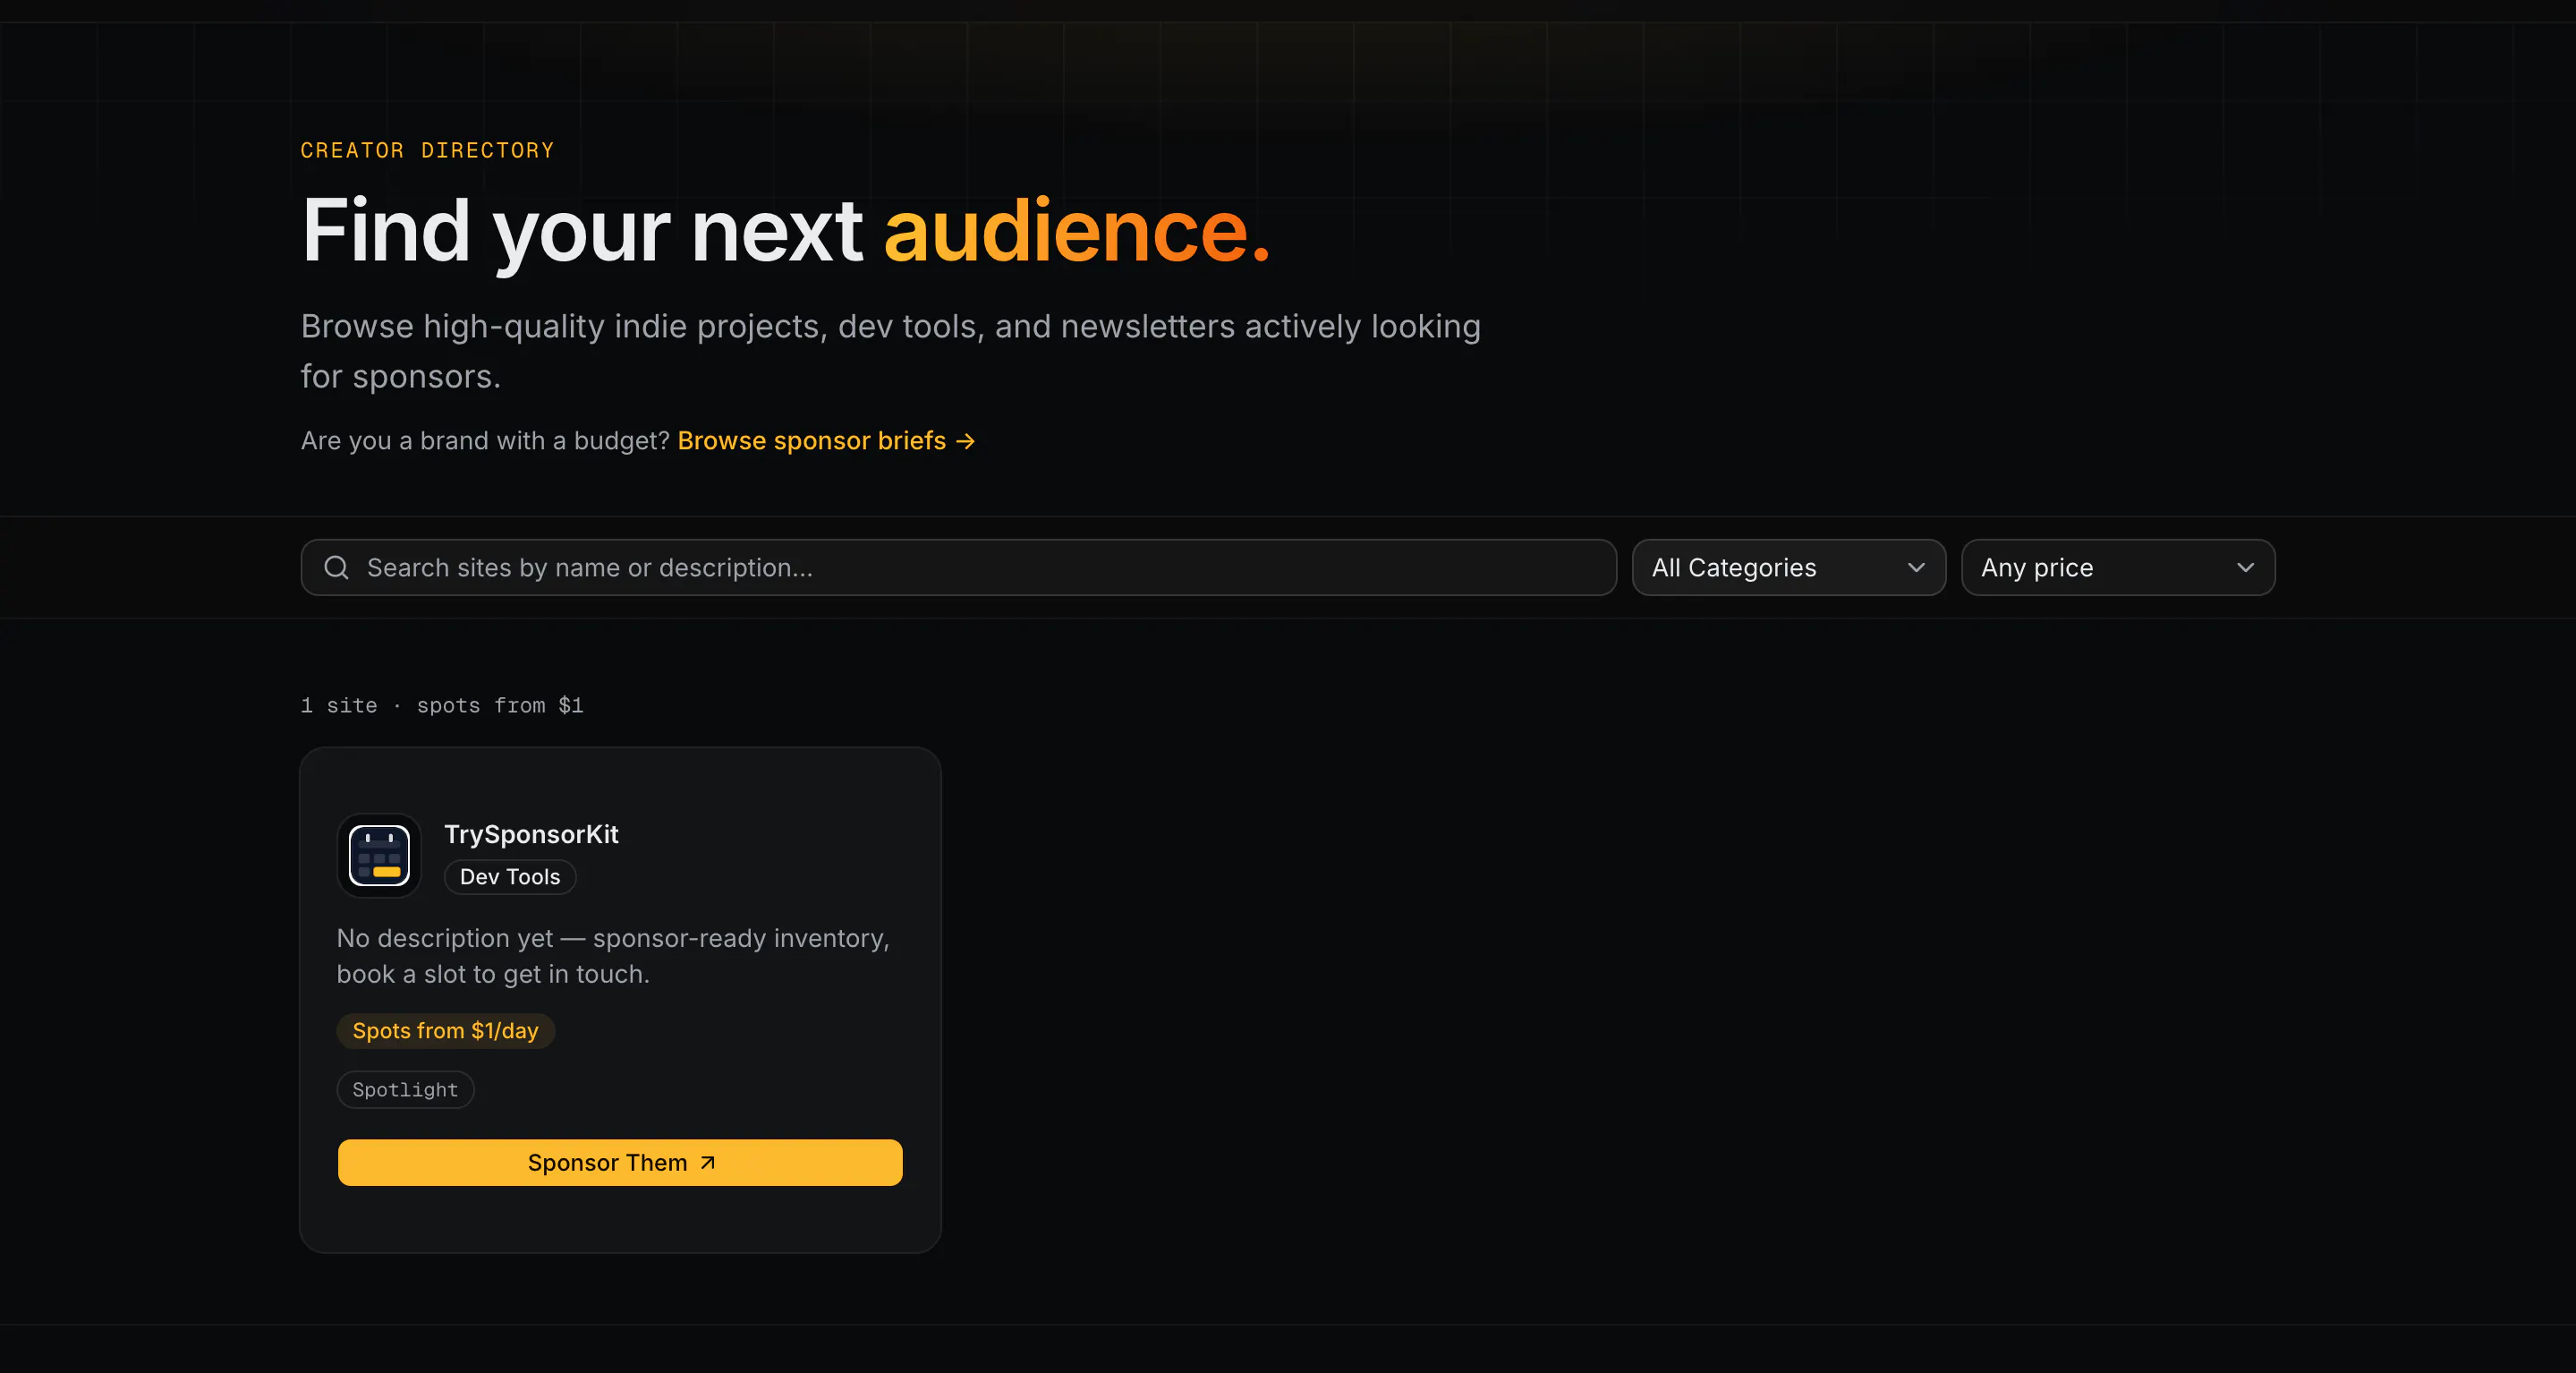Click the CREATOR DIRECTORY label
The height and width of the screenshot is (1373, 2576).
(x=427, y=150)
